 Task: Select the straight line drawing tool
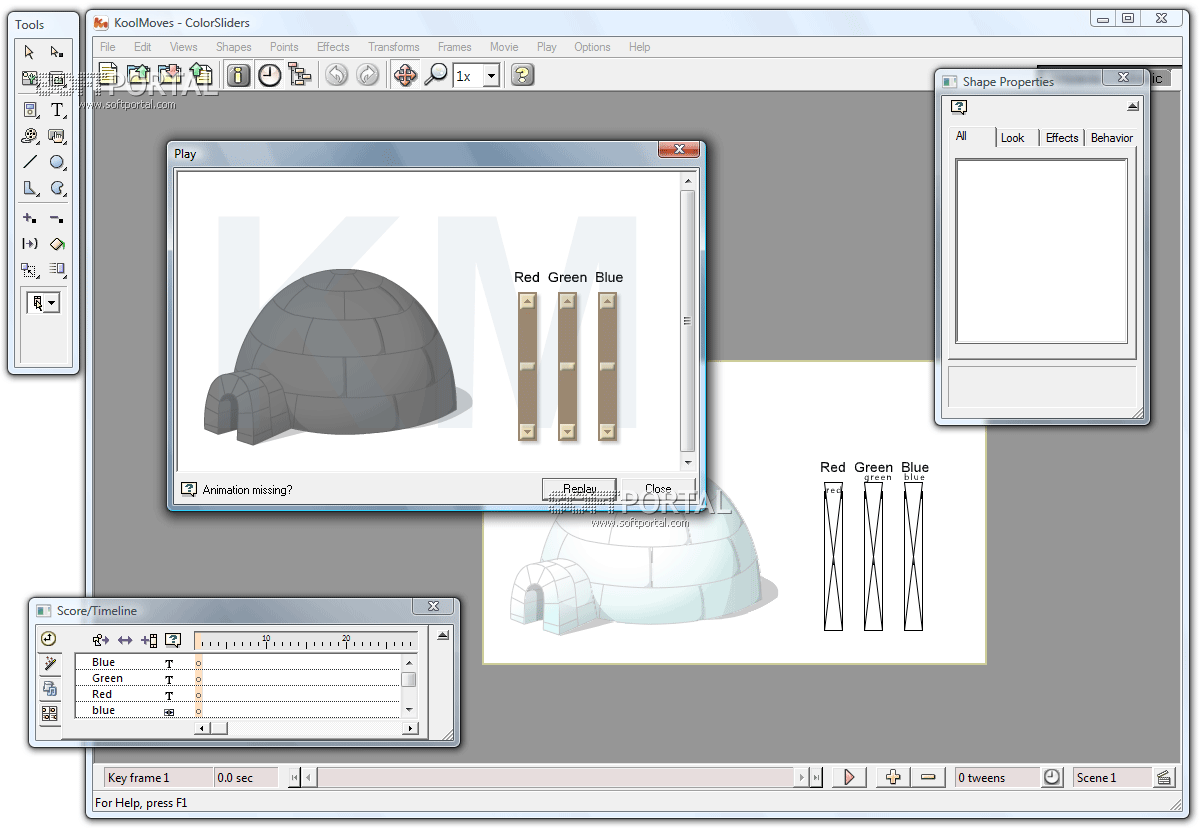pos(30,162)
